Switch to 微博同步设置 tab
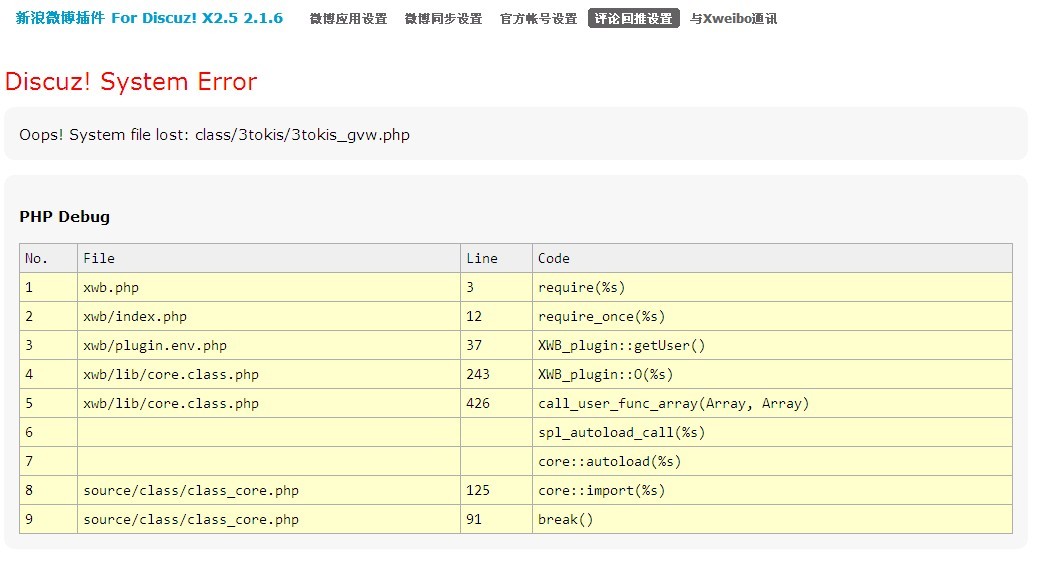This screenshot has height=563, width=1056. pyautogui.click(x=443, y=19)
